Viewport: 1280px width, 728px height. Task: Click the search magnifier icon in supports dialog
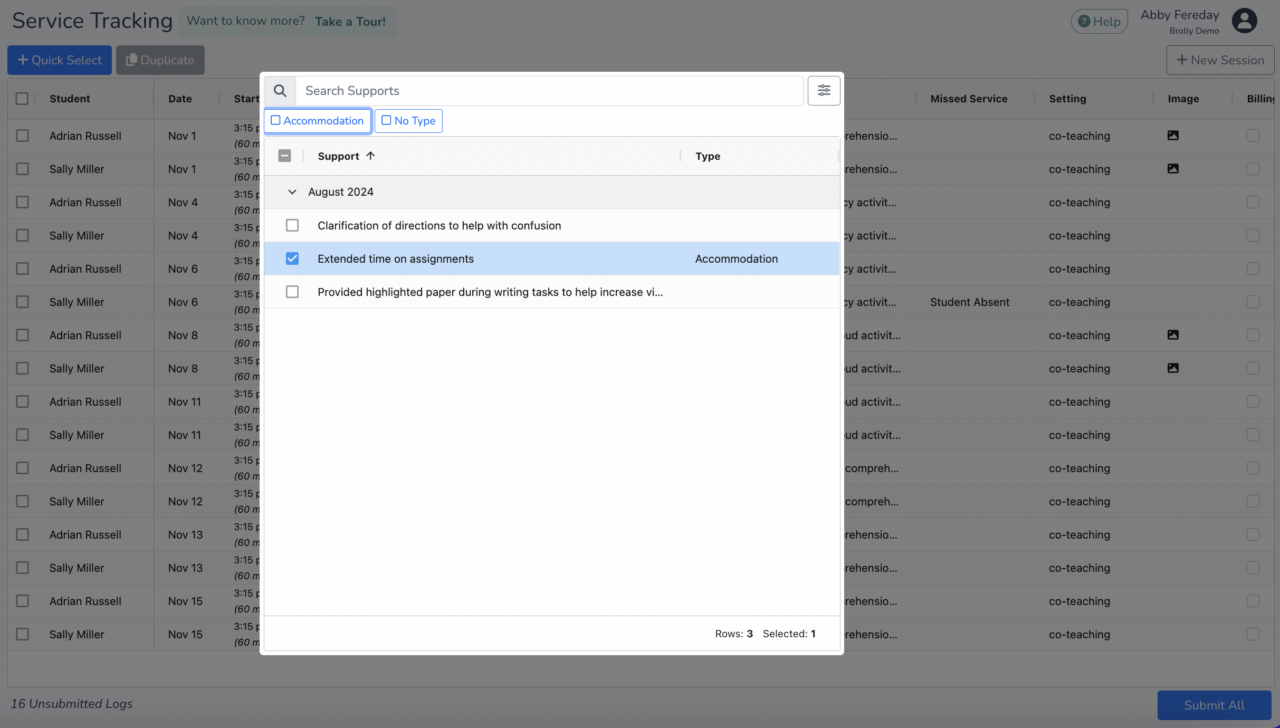280,91
